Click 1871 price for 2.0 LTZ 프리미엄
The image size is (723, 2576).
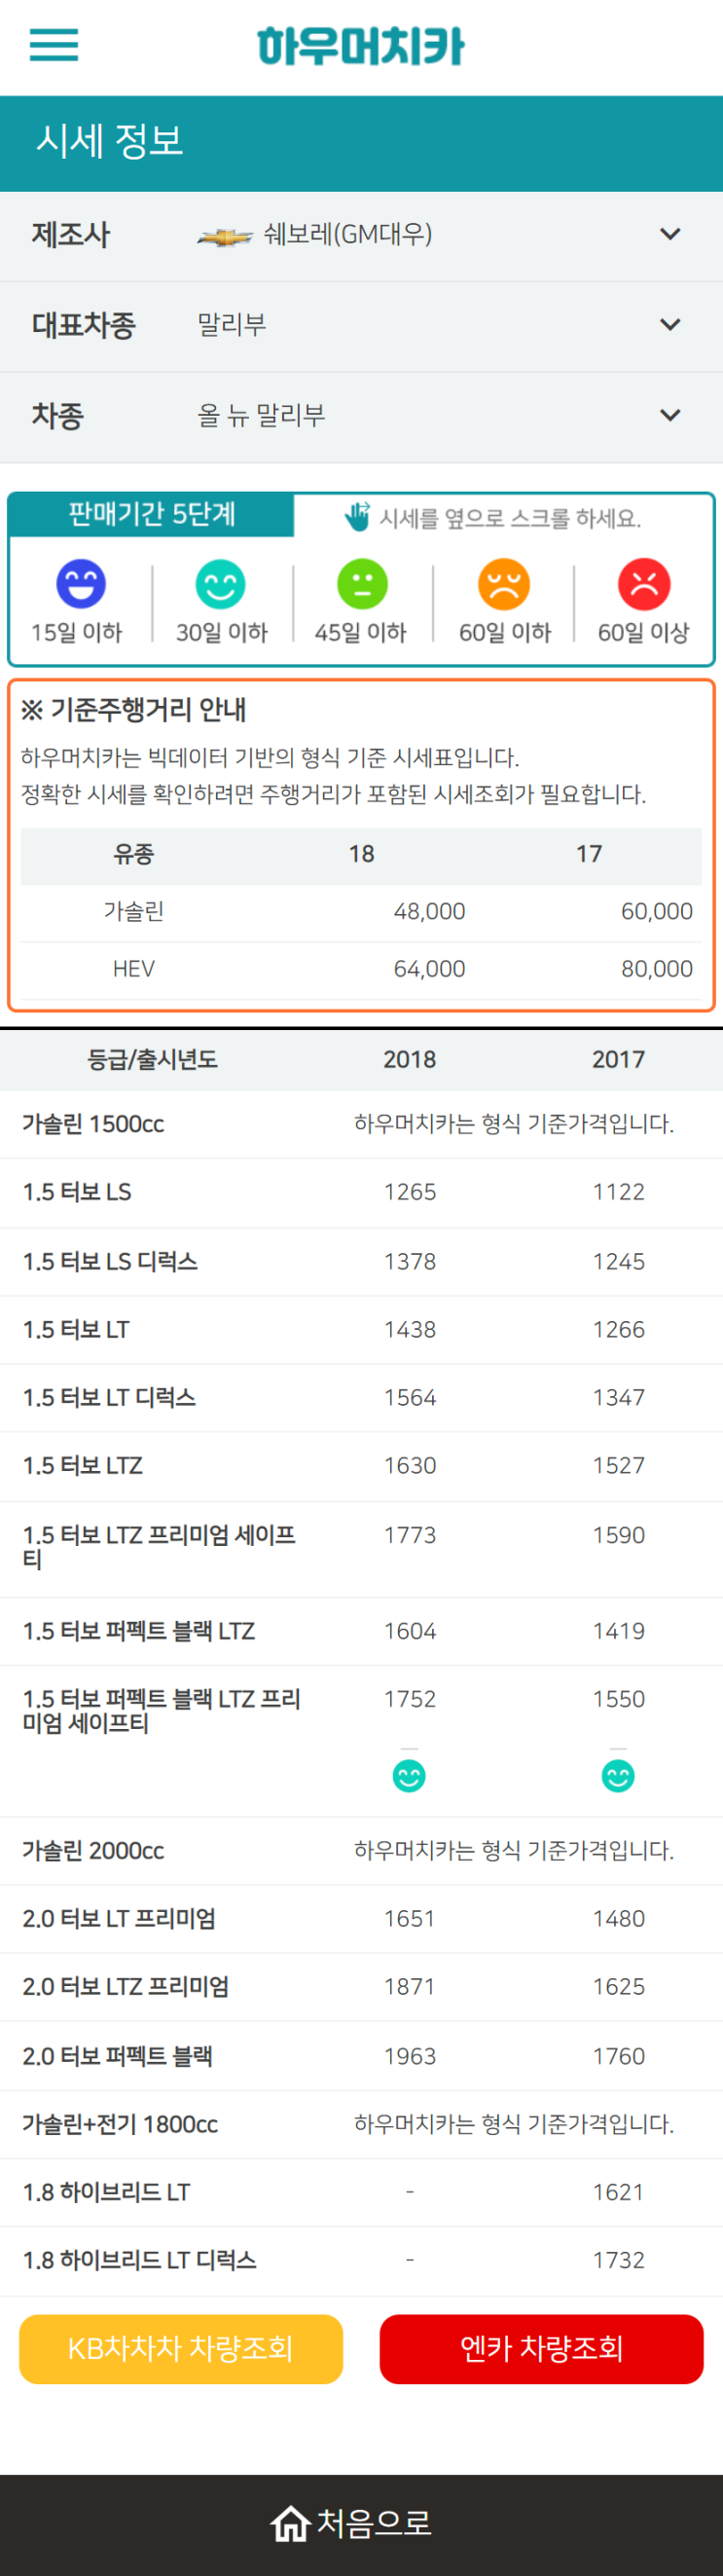pyautogui.click(x=409, y=1986)
